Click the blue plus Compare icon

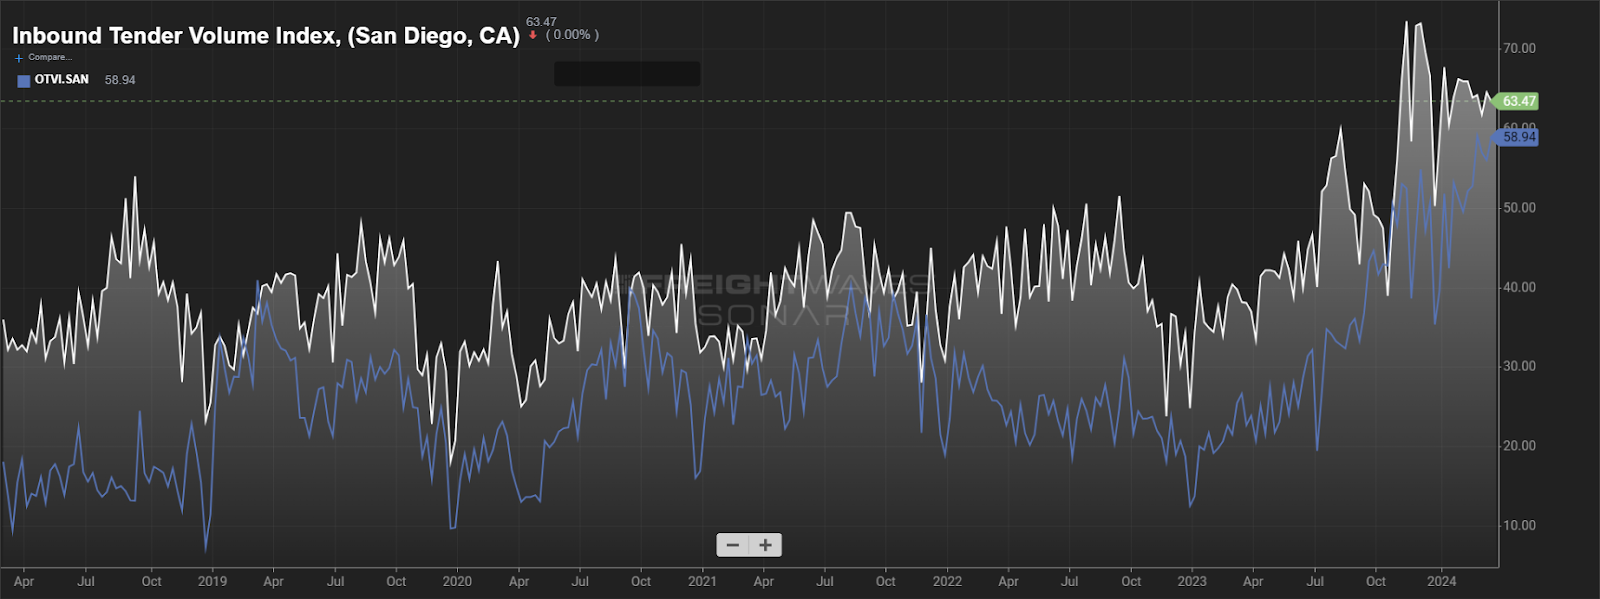coord(18,58)
